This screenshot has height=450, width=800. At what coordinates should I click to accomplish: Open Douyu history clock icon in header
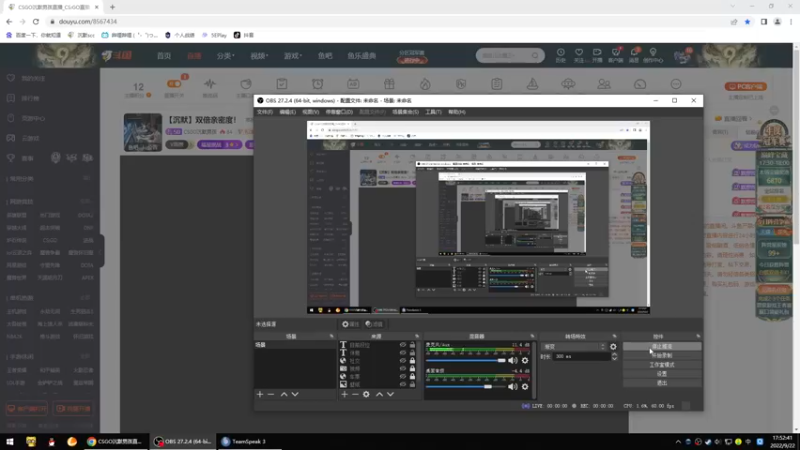click(560, 55)
